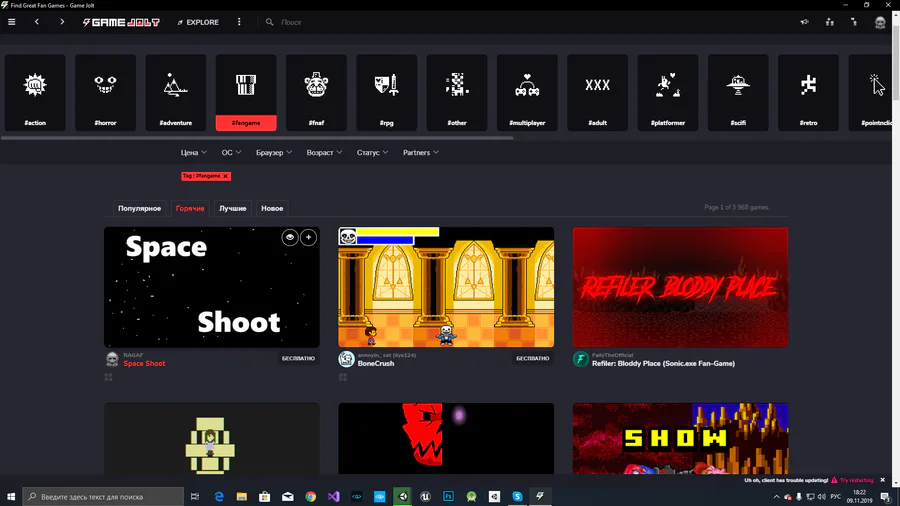This screenshot has height=506, width=900.
Task: Select the #adventure tag tile
Action: [176, 92]
